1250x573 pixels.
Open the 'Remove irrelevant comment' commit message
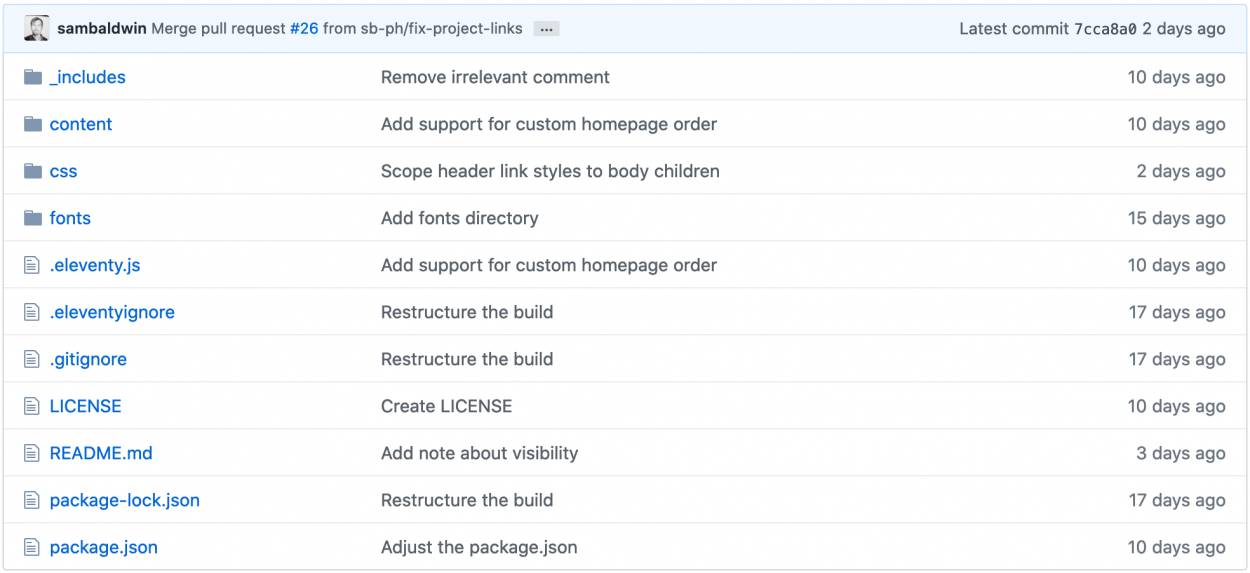coord(495,77)
